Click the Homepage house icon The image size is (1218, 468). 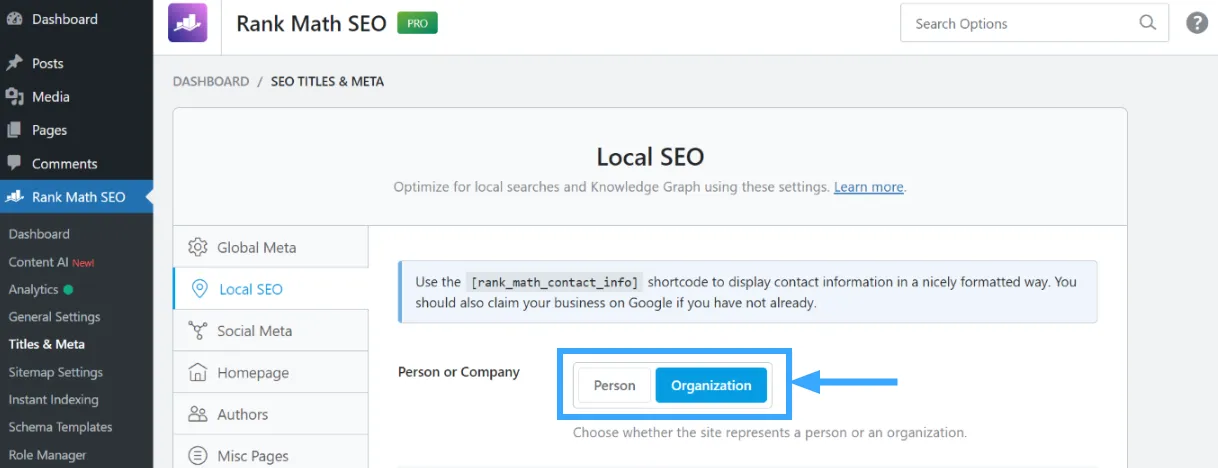pos(198,372)
